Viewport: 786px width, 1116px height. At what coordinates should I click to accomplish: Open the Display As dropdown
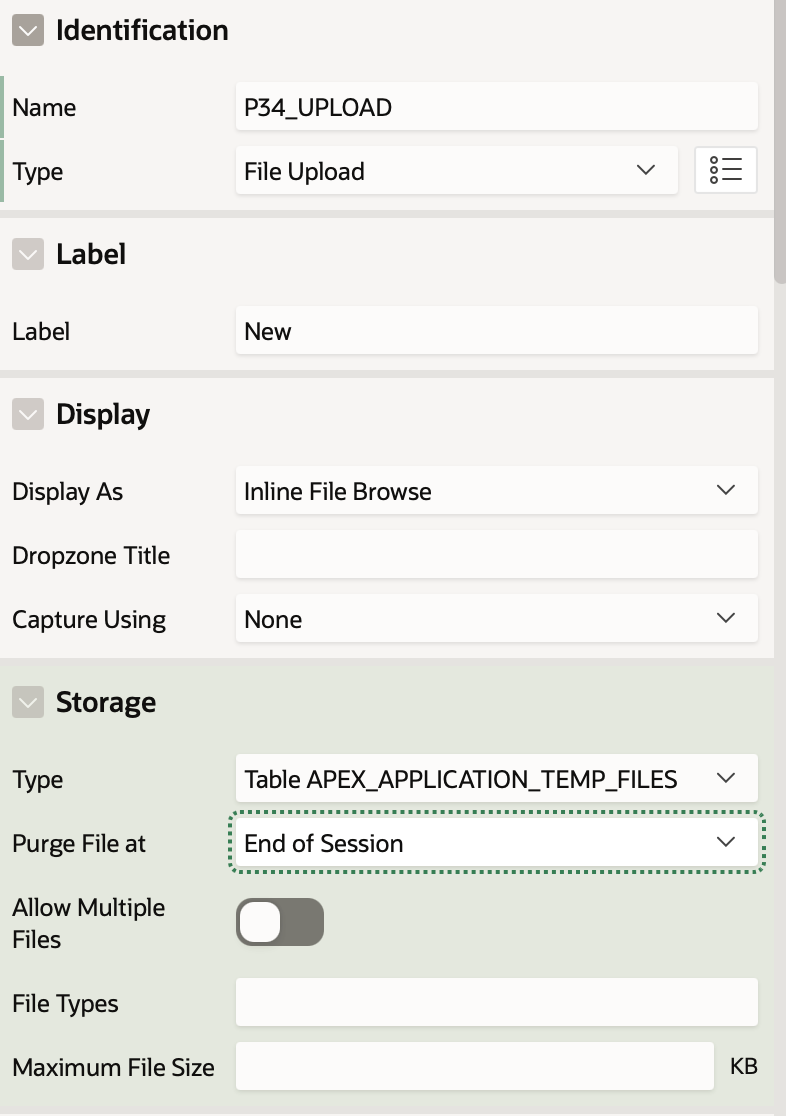497,490
